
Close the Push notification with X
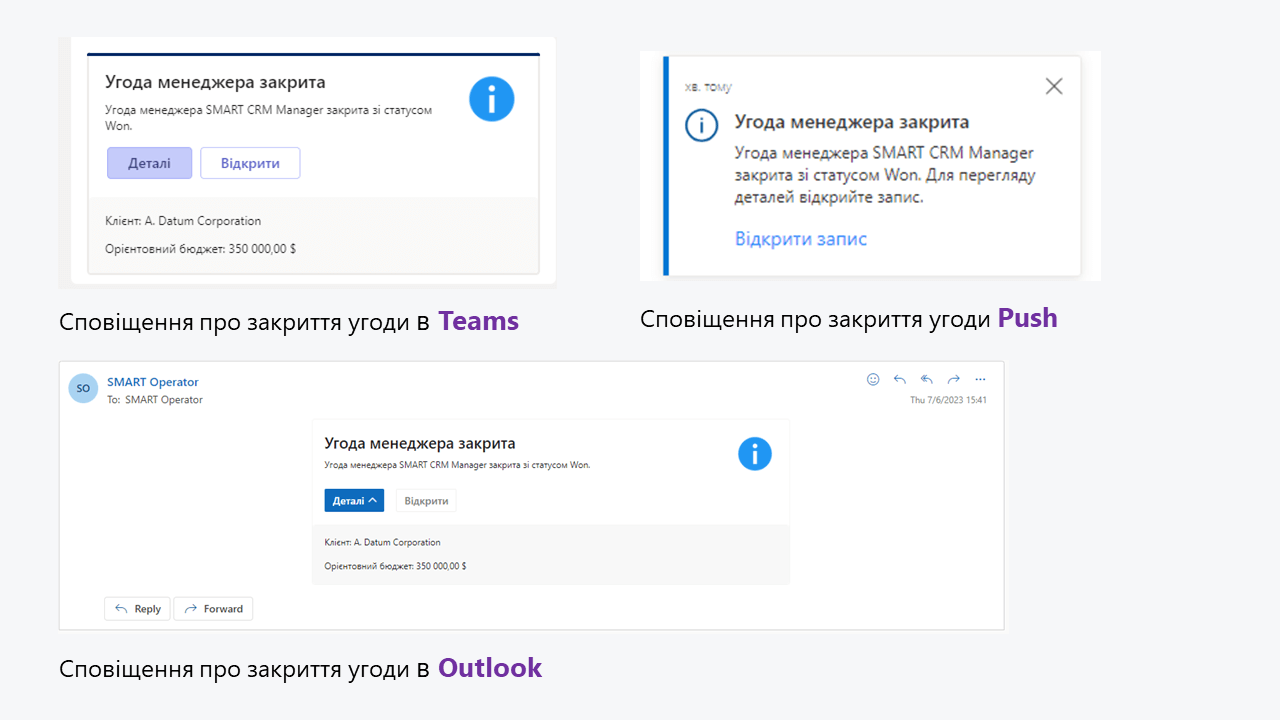point(1053,86)
